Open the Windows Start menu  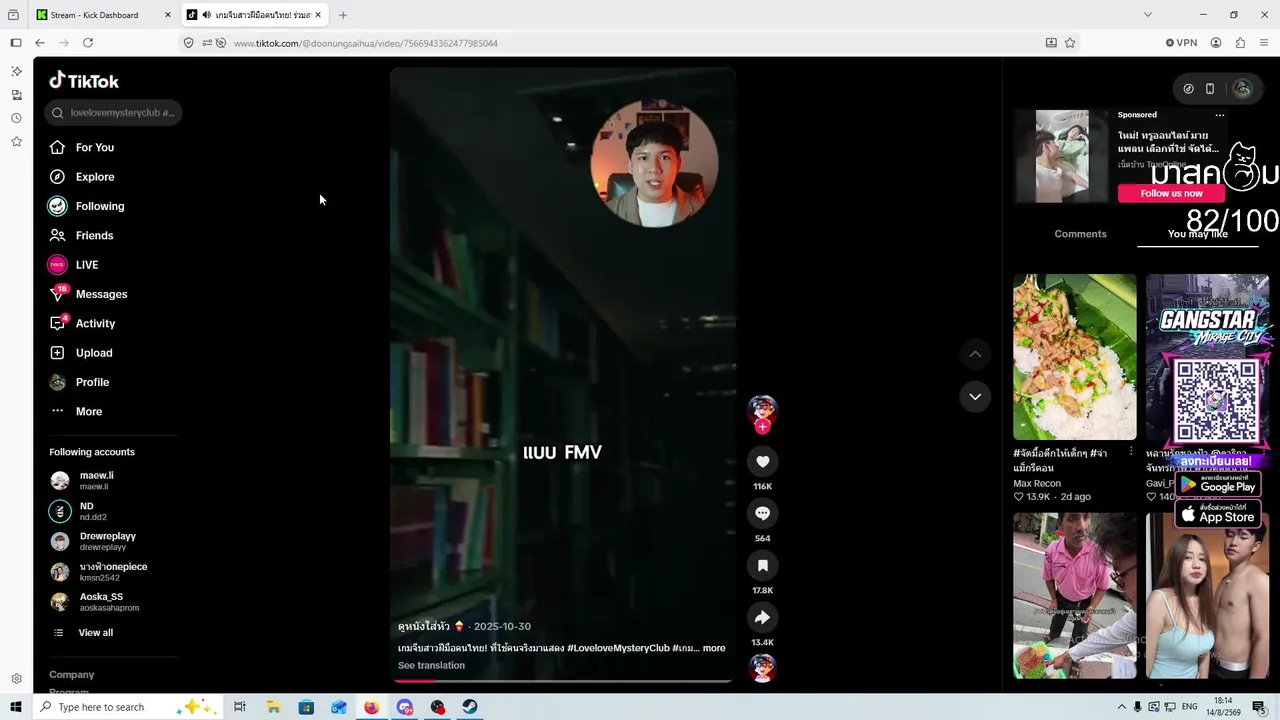15,707
